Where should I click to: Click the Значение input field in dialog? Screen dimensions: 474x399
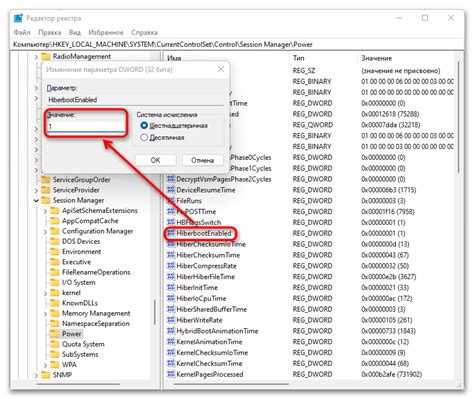coord(86,126)
